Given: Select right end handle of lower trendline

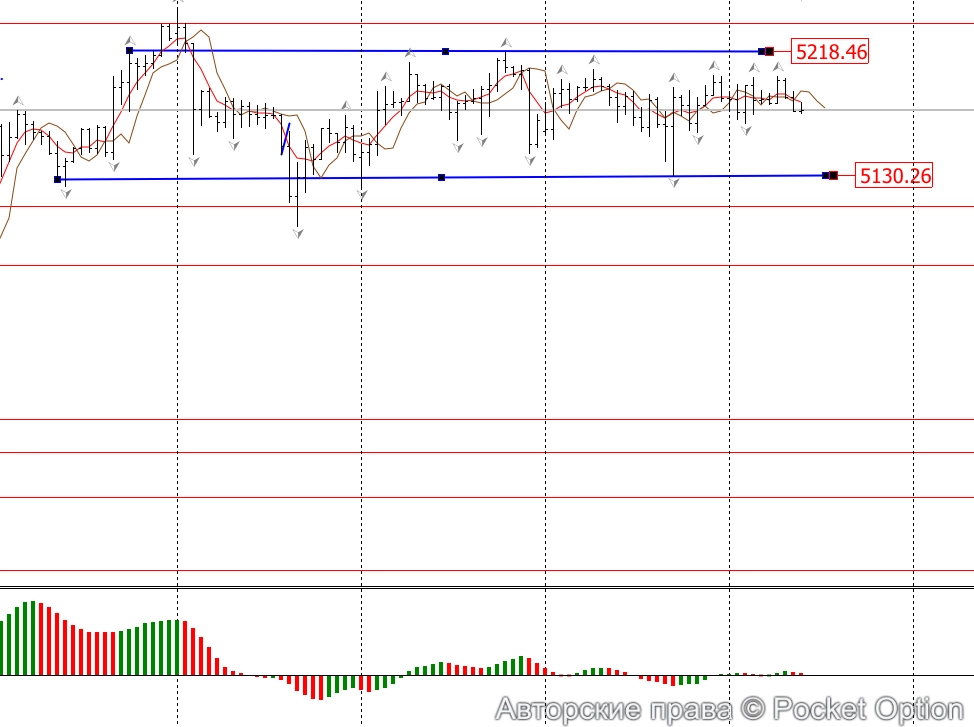Looking at the screenshot, I should pyautogui.click(x=830, y=176).
